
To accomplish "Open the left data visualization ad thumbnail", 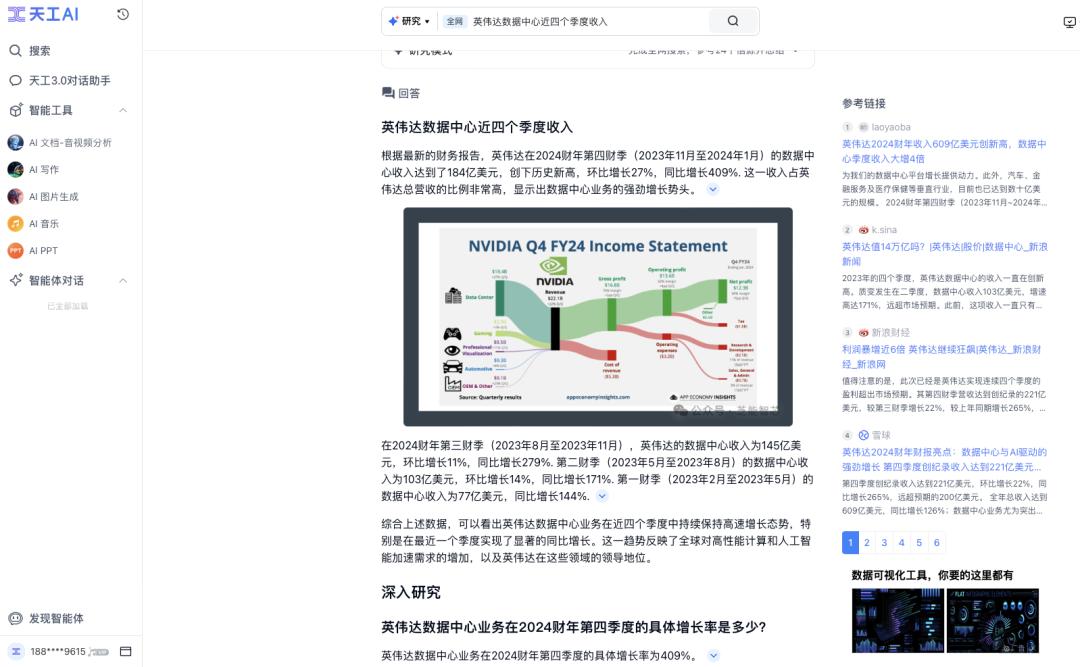I will pos(897,621).
